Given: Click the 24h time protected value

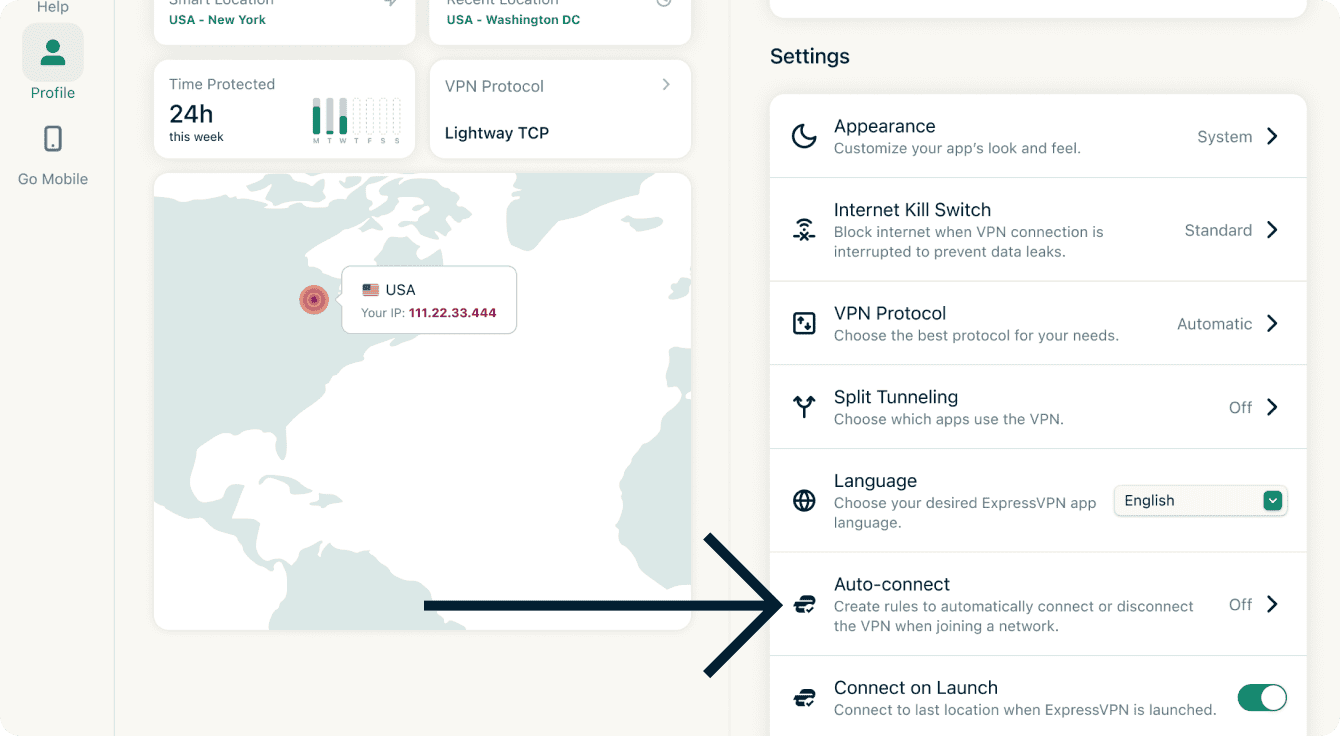Looking at the screenshot, I should (191, 114).
